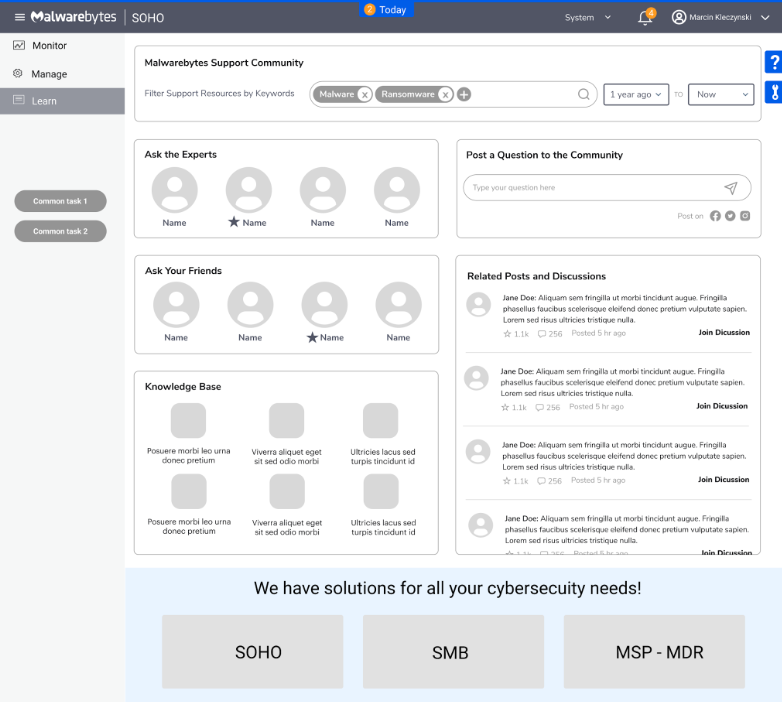Click the Common task 1 button

[60, 201]
